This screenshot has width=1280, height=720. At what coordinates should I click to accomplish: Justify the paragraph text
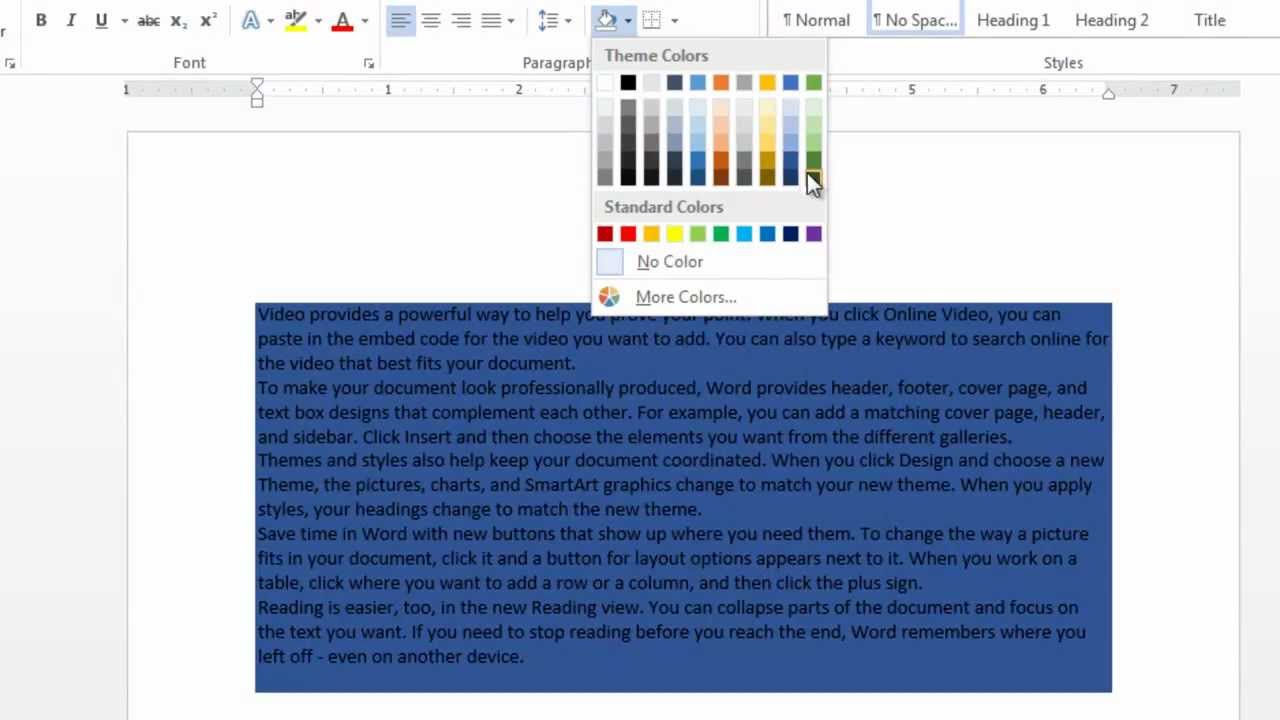[x=491, y=20]
